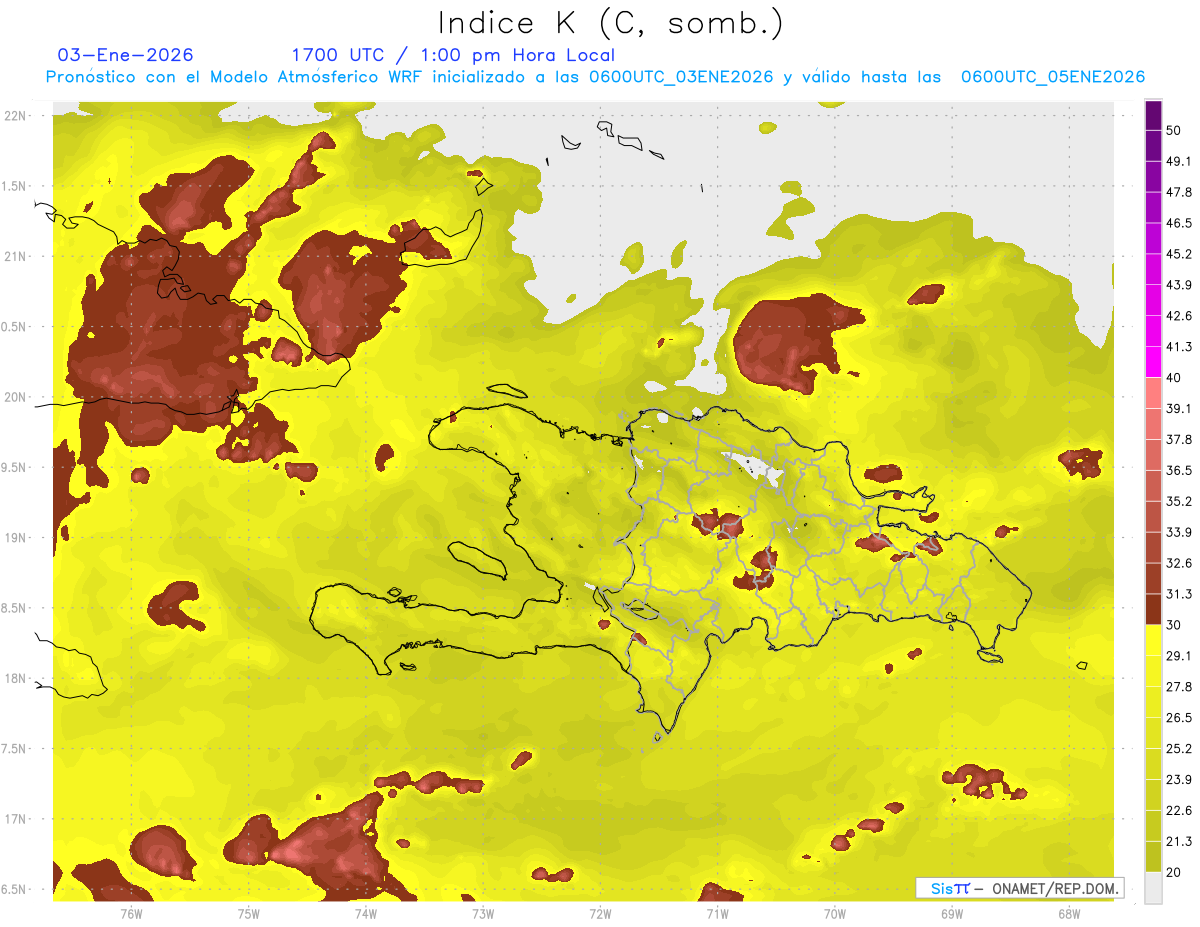Click the '6.5N' latitude tick label

(15, 890)
